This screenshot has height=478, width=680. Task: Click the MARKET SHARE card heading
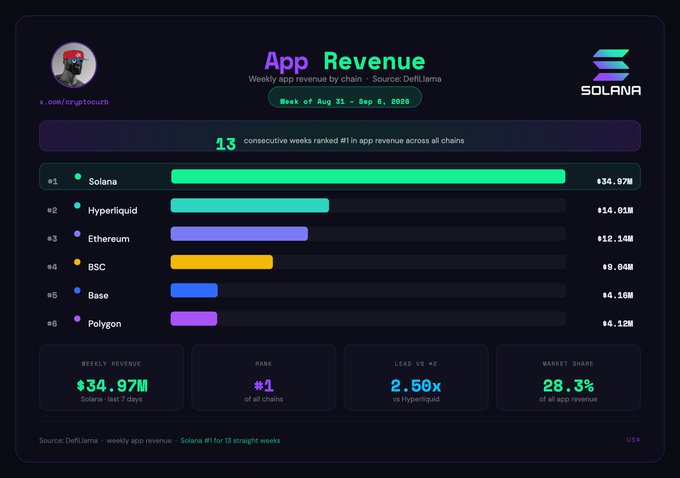coord(568,363)
